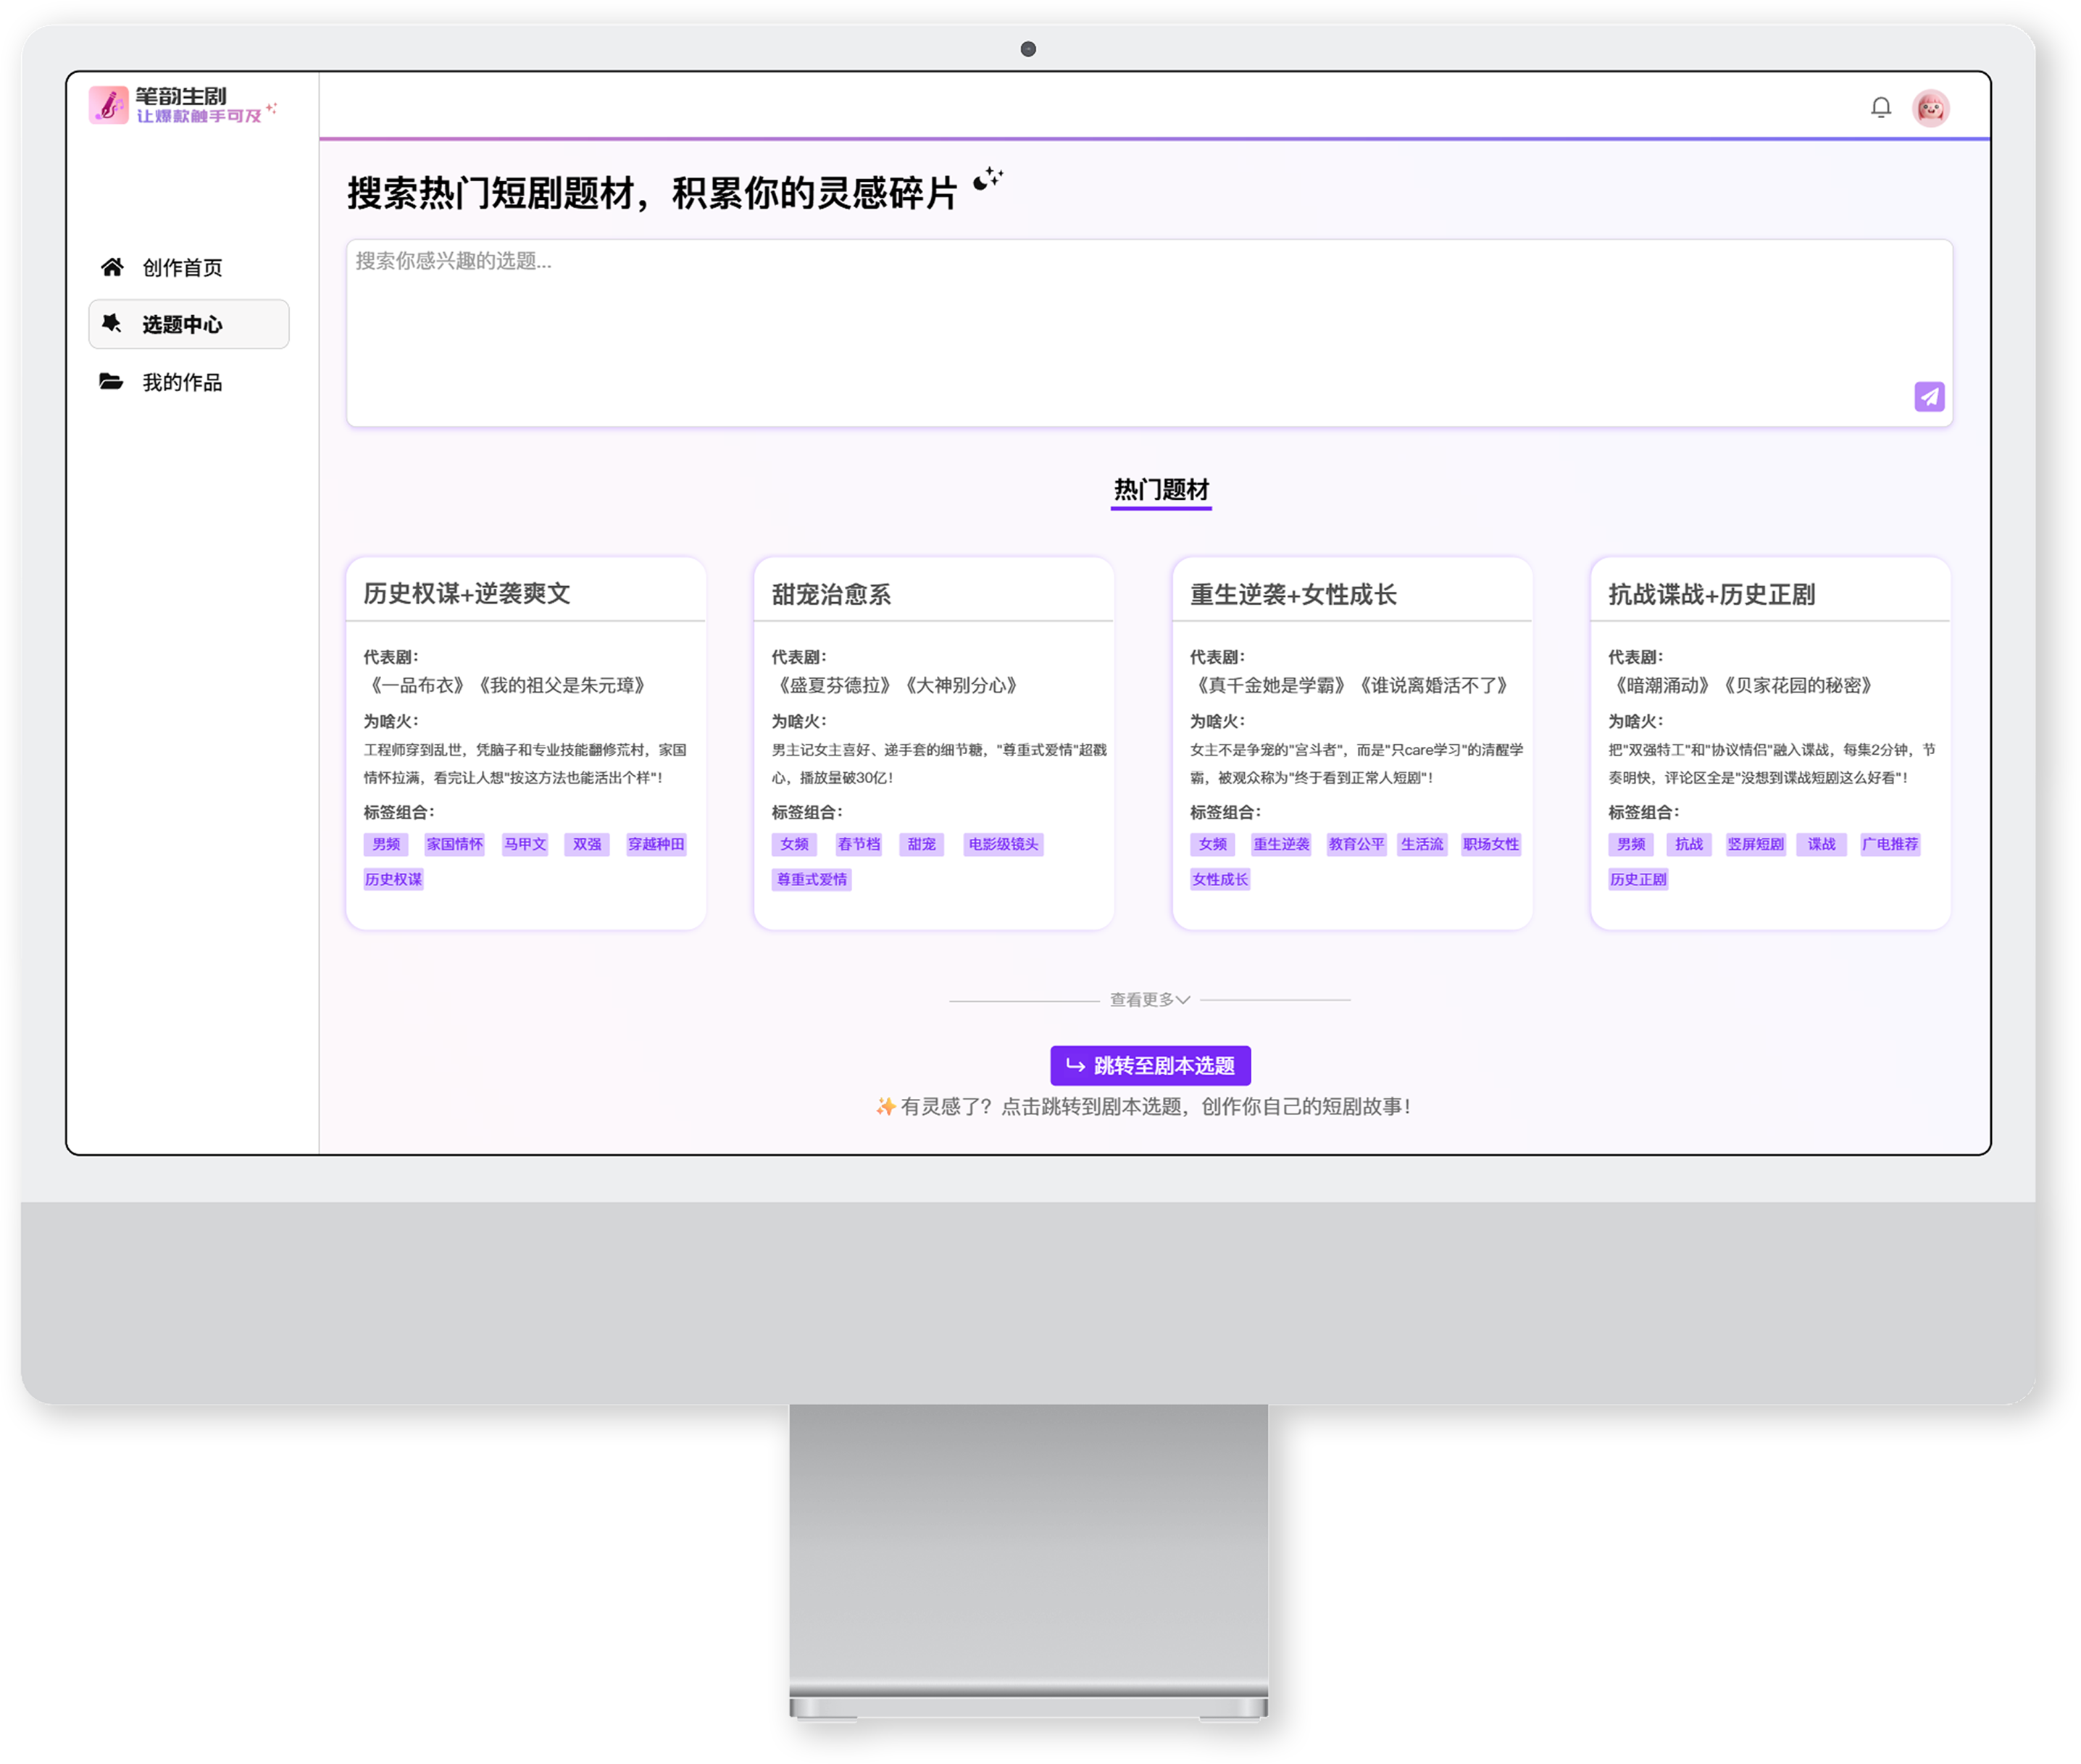Click 《真千金她是学霸》 drama title
This screenshot has height=1764, width=2081.
(x=1270, y=685)
